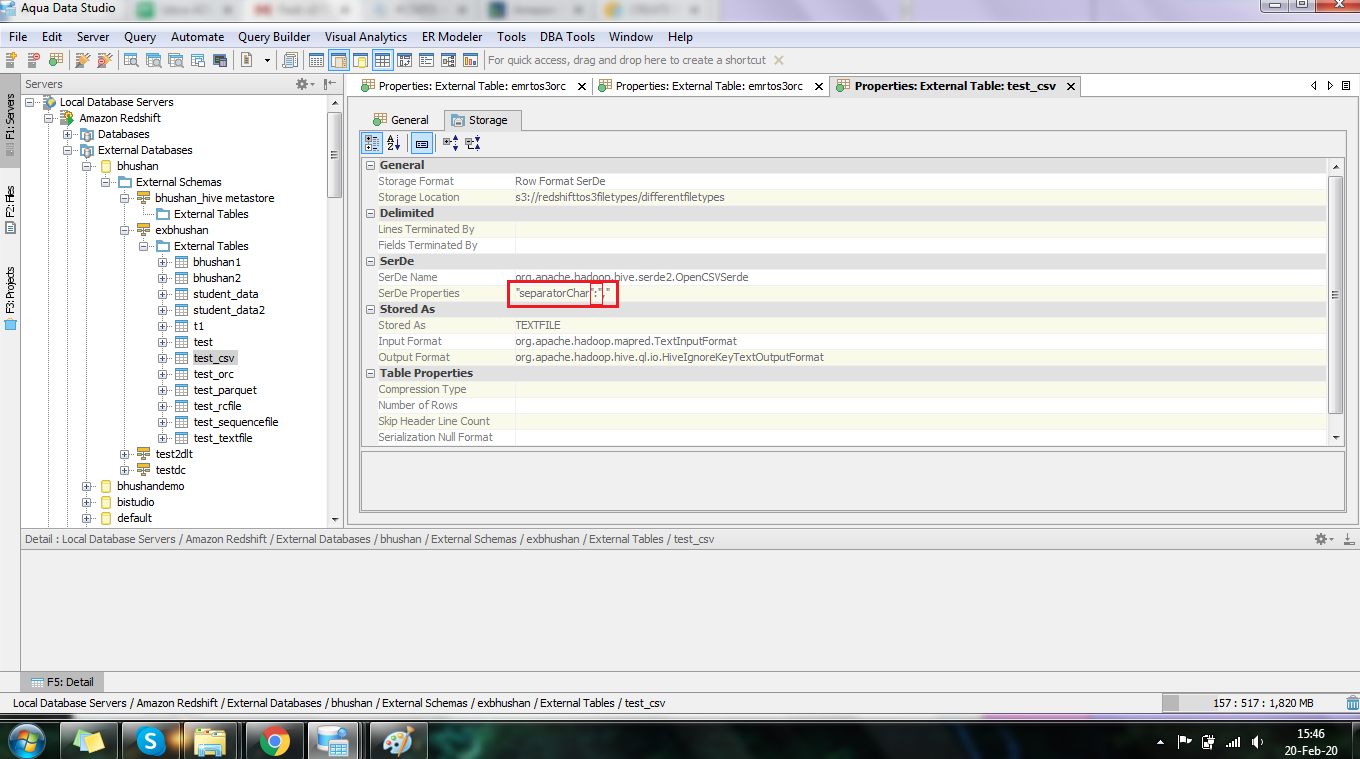The height and width of the screenshot is (759, 1360).
Task: Toggle the highlighted grid layout toolbar button
Action: click(382, 60)
